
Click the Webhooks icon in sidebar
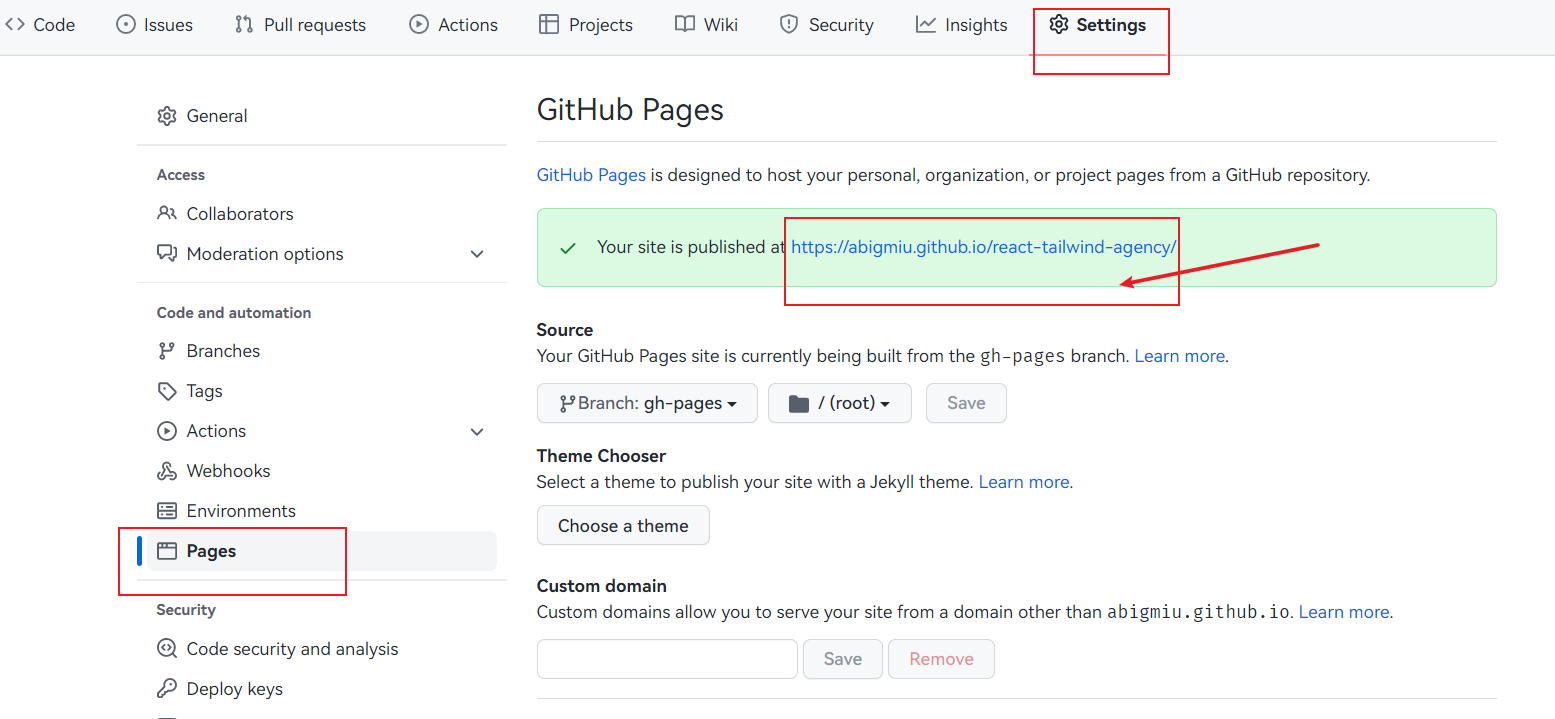(x=167, y=471)
